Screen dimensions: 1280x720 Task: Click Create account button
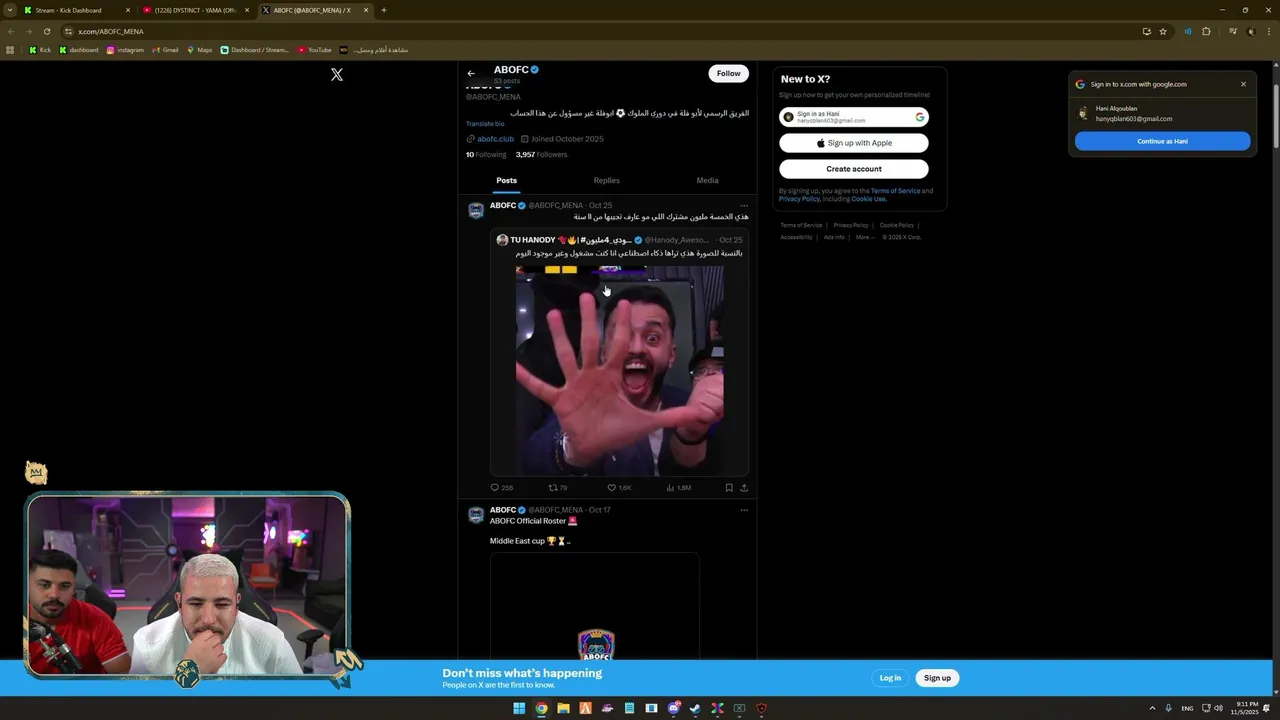coord(854,169)
